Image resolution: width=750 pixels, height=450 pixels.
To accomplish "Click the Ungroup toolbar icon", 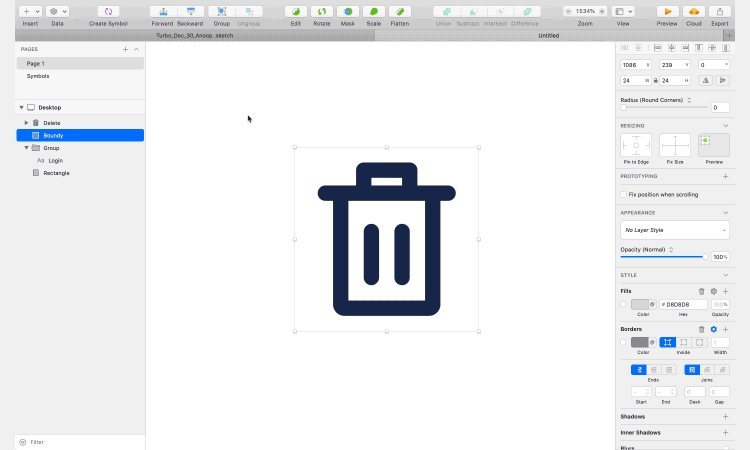I will point(249,11).
